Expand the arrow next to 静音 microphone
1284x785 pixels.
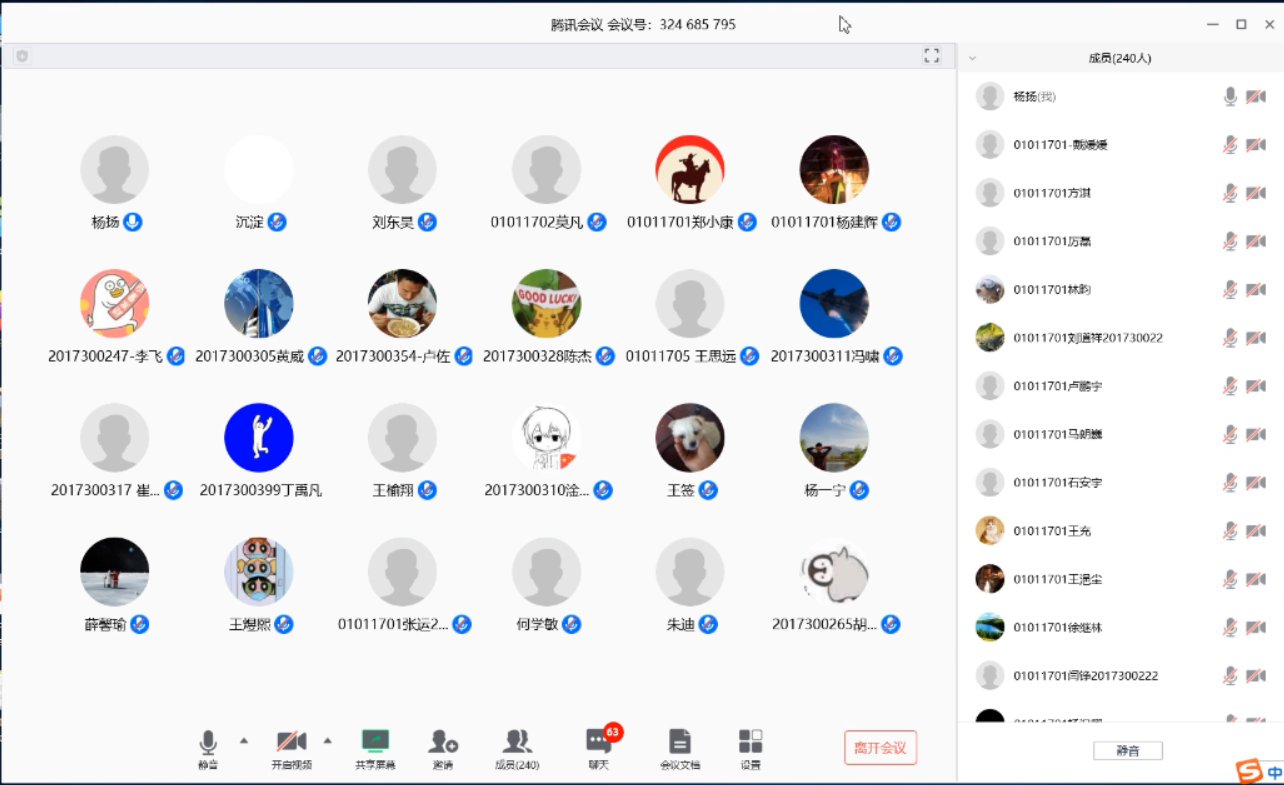(243, 741)
